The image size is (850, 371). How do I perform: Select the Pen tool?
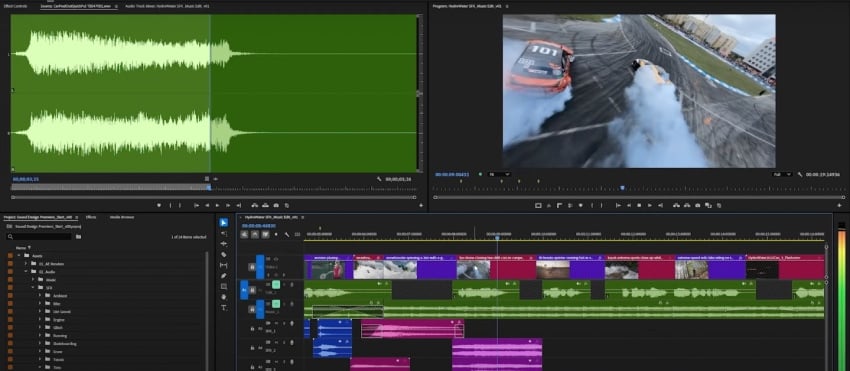[224, 276]
